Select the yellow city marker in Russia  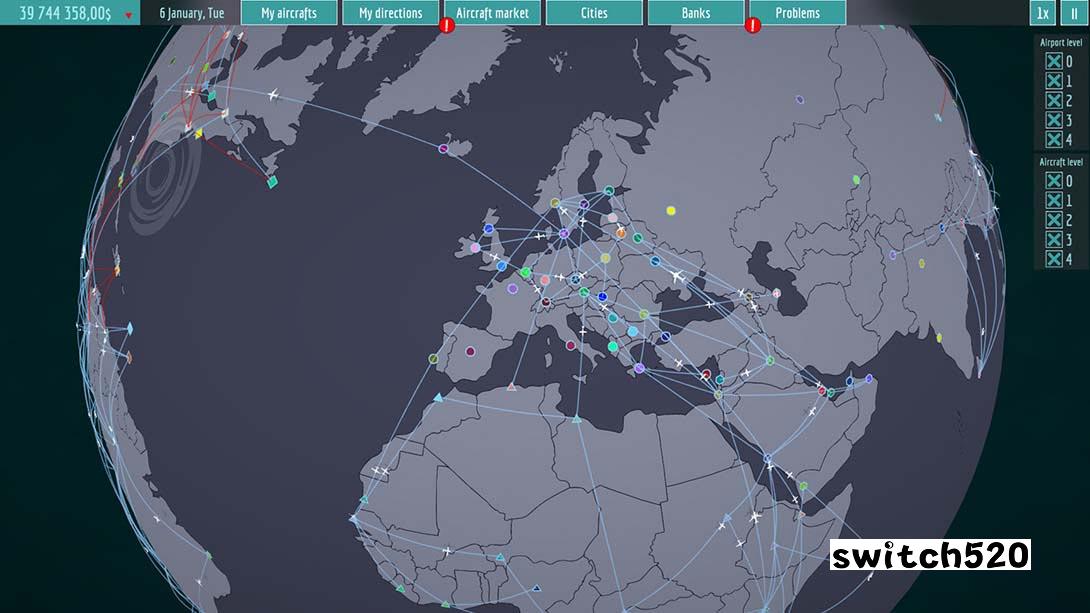click(671, 211)
